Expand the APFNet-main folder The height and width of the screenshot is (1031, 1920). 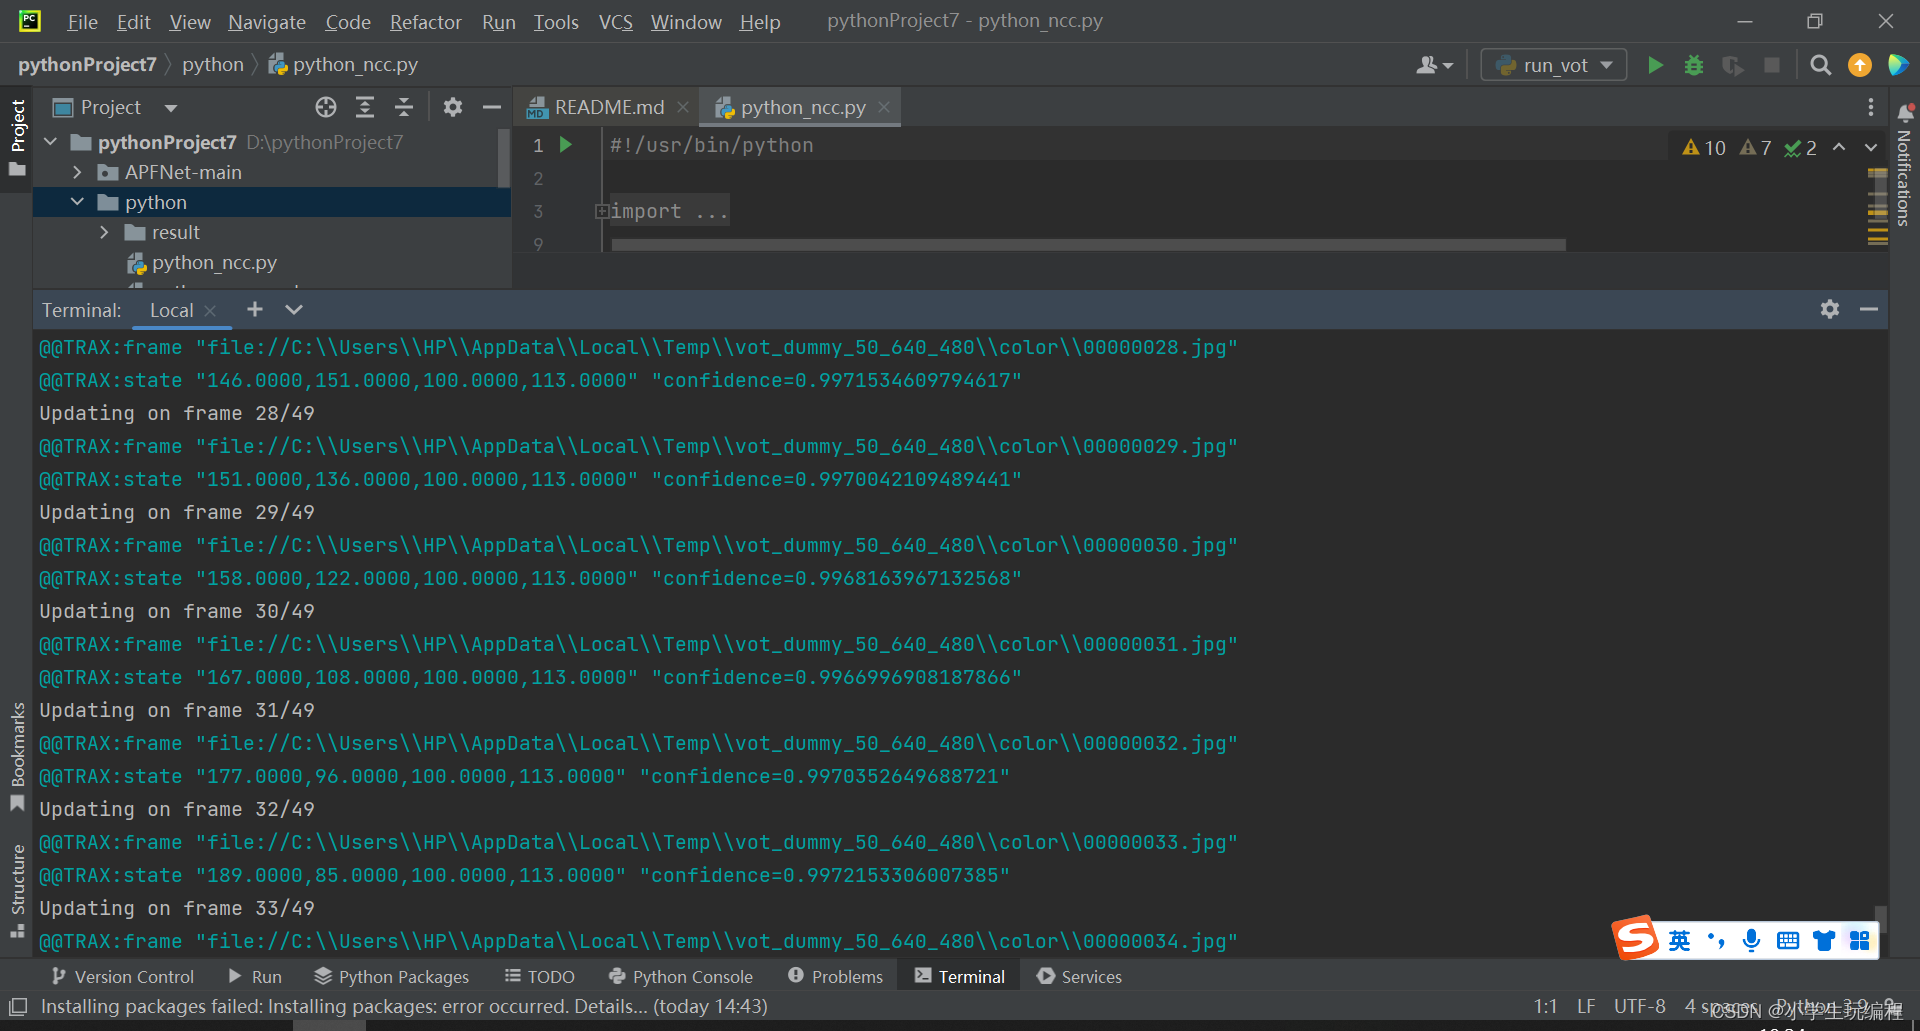coord(77,172)
